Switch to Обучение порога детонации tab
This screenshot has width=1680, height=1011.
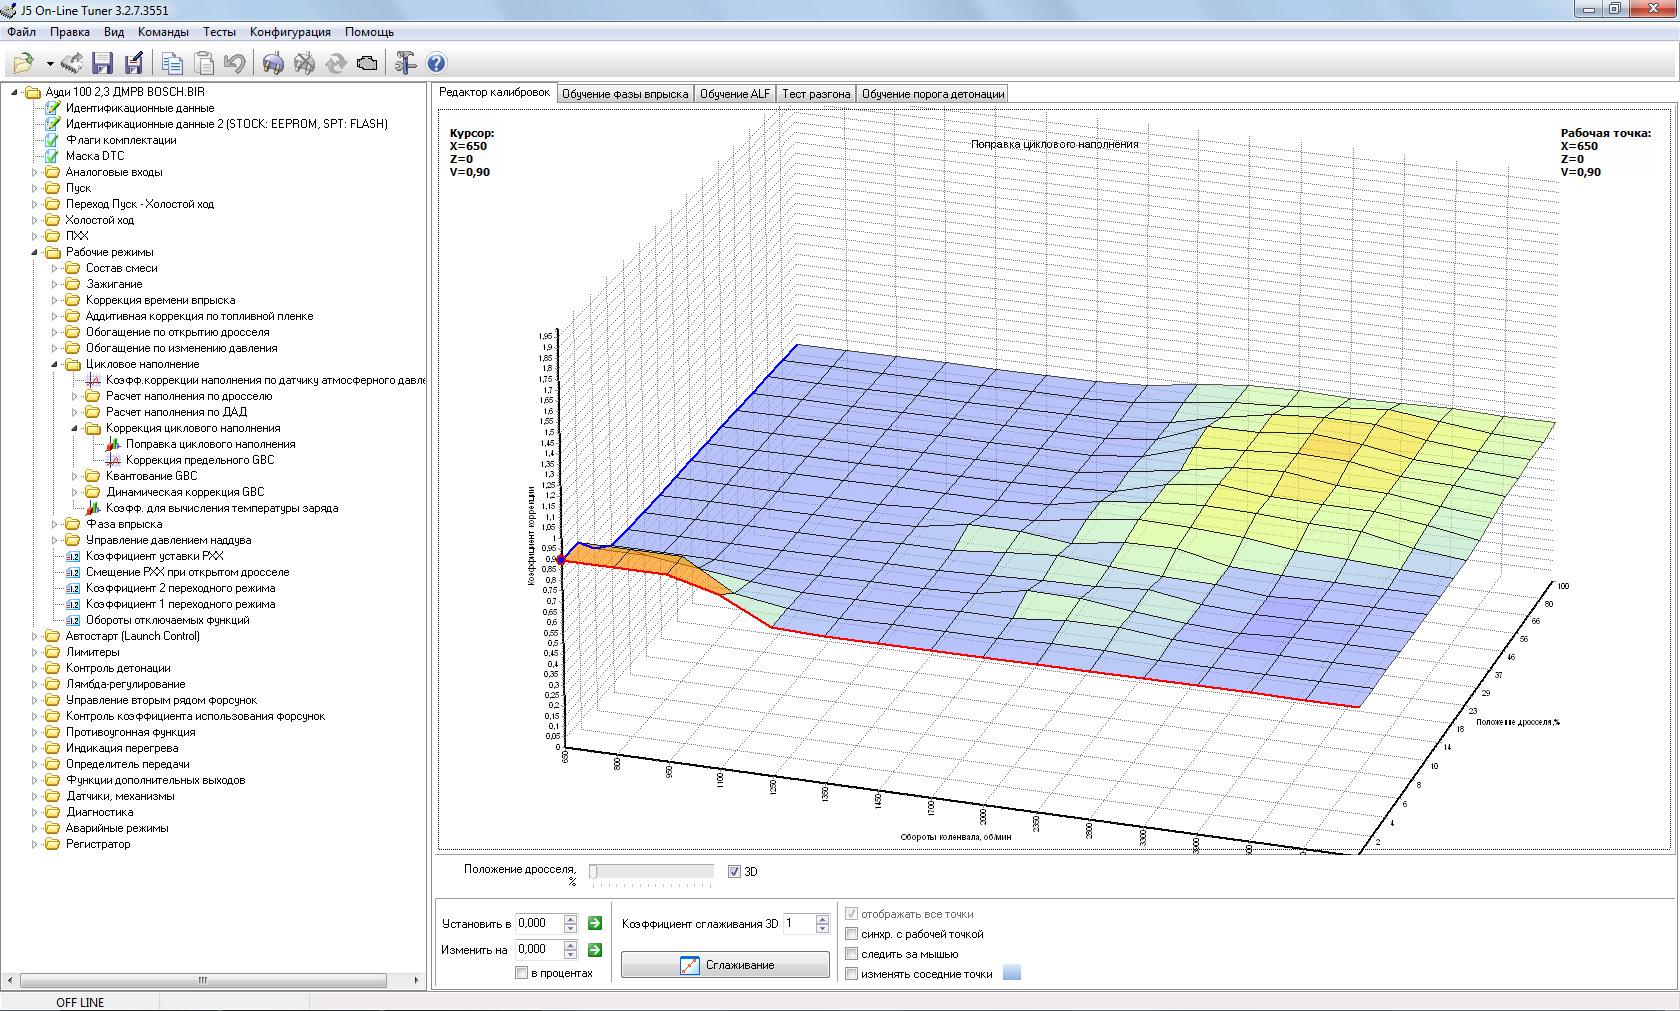tap(933, 94)
